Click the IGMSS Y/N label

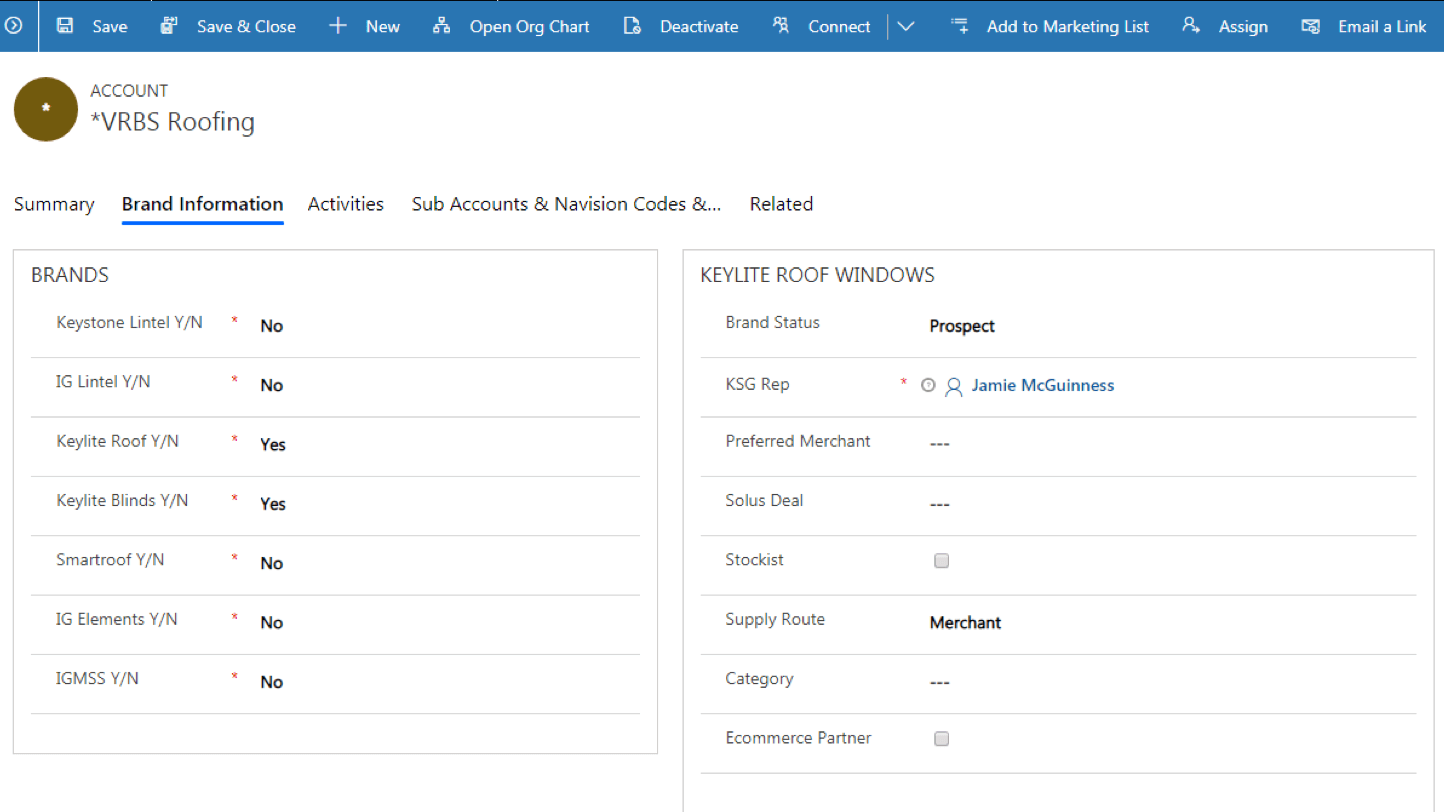coord(97,678)
